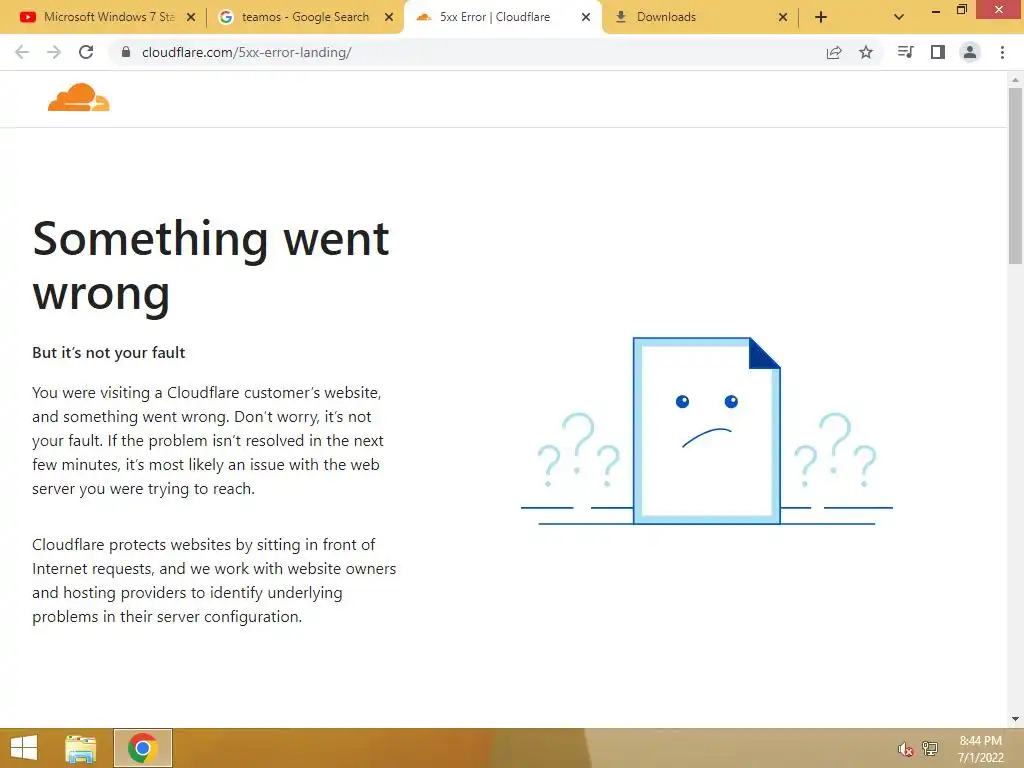Image resolution: width=1024 pixels, height=768 pixels.
Task: Click the "Something went wrong" heading
Action: (x=211, y=266)
